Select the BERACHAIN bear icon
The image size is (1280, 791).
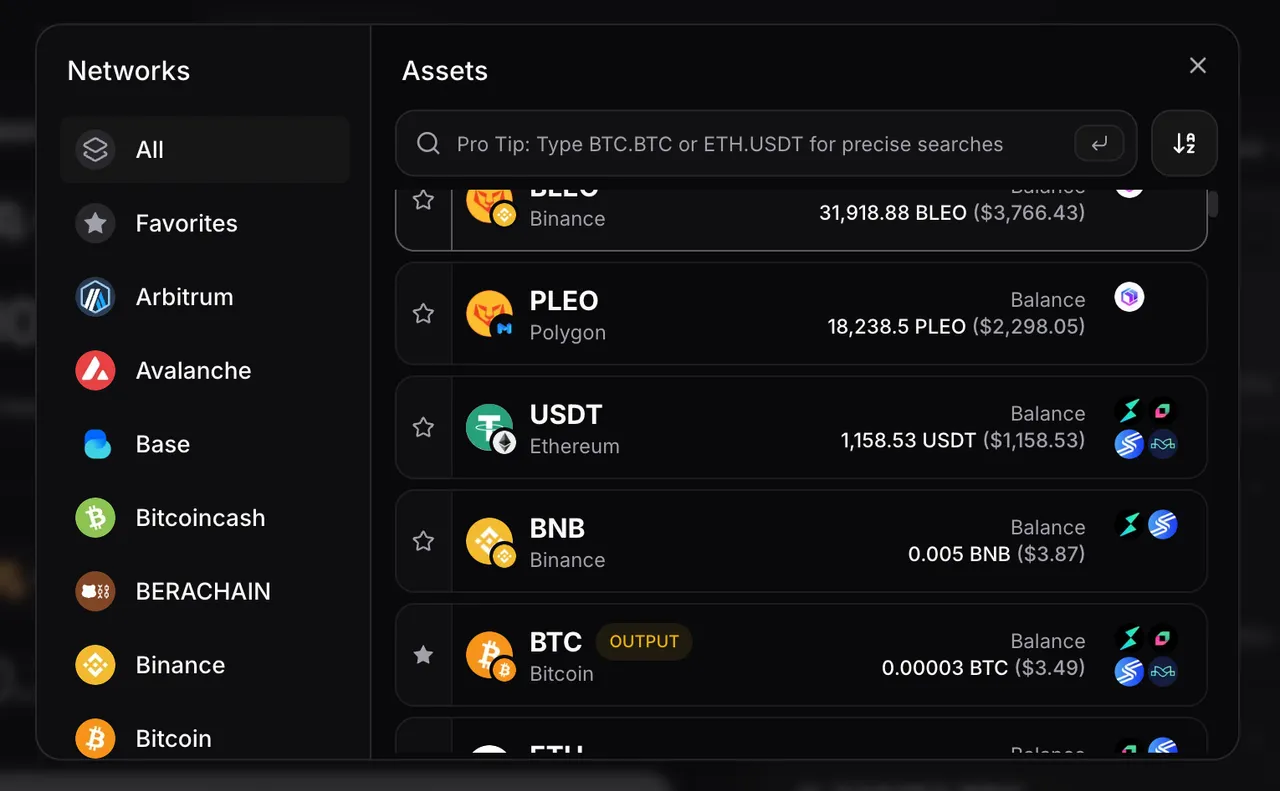tap(96, 592)
